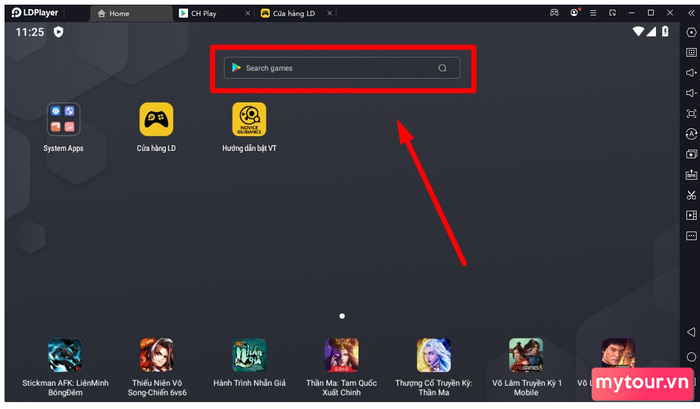The image size is (700, 409).
Task: Open keyboard mapping icon in sidebar
Action: [x=691, y=53]
